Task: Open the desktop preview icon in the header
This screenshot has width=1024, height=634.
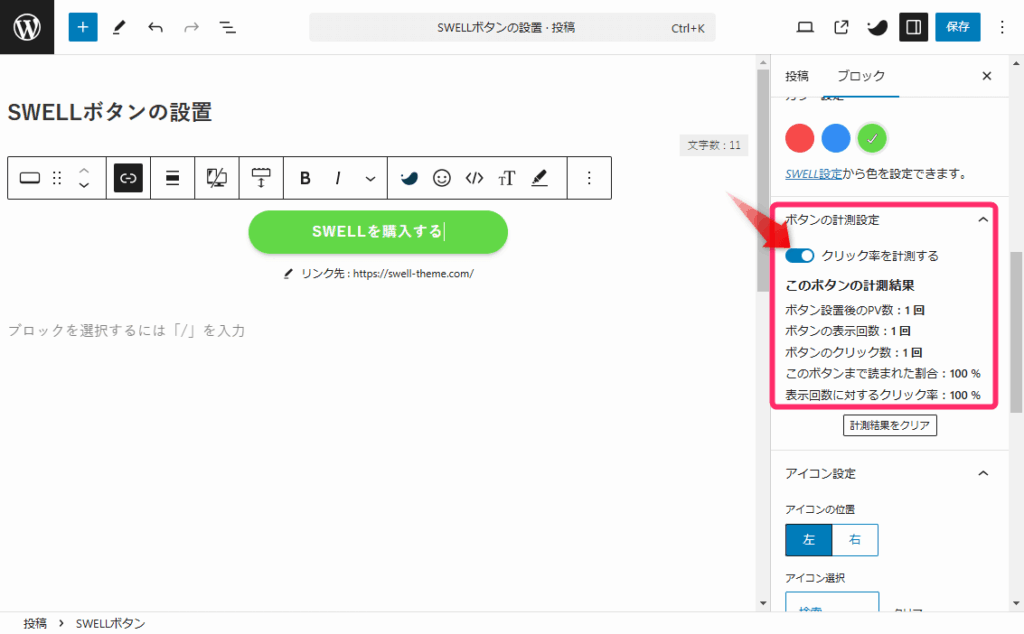Action: point(804,27)
